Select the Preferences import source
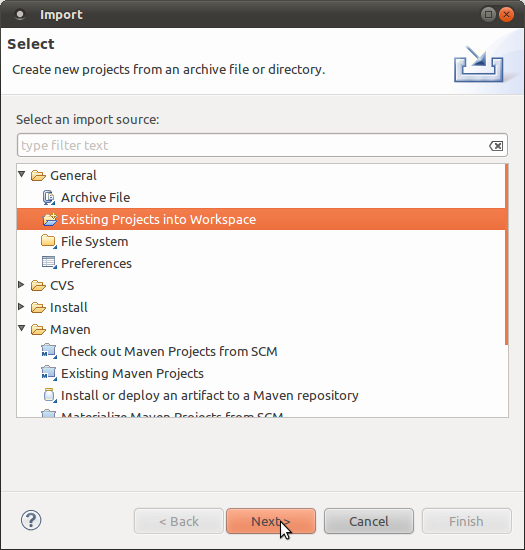 coord(96,263)
